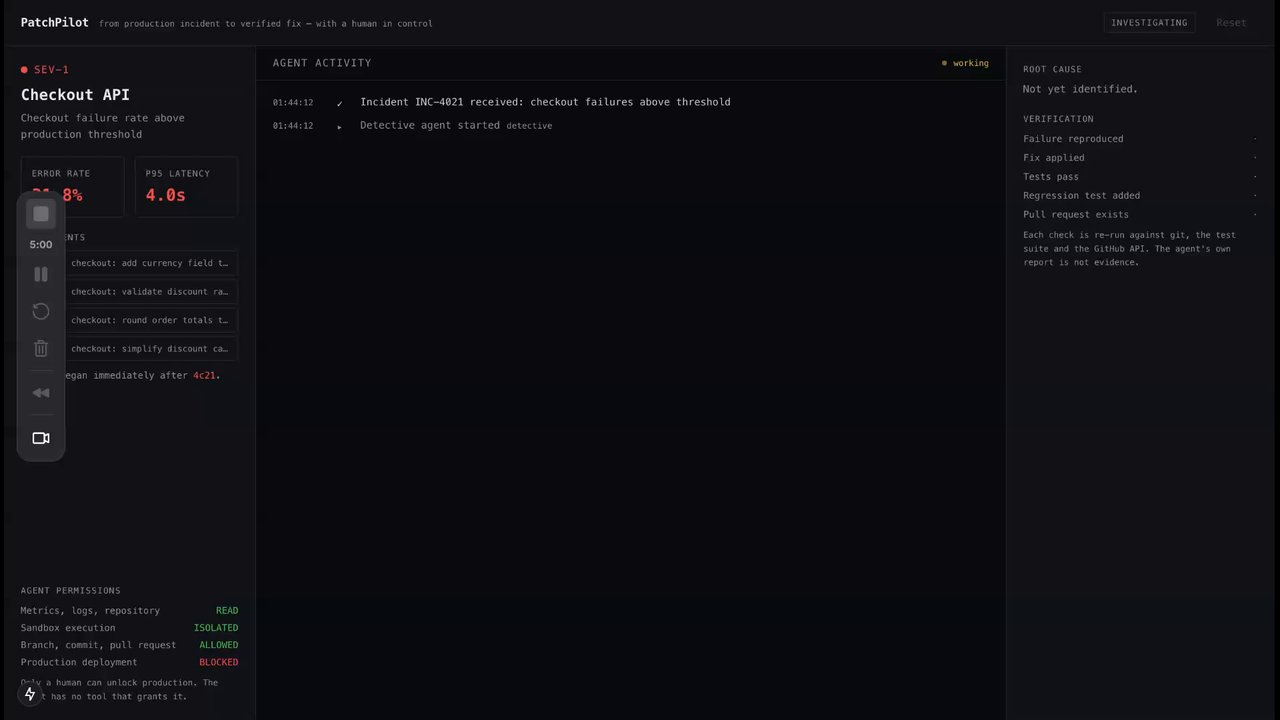The image size is (1280, 720).
Task: Click the checkmark beside Incident INC-4021 received
Action: coord(340,103)
